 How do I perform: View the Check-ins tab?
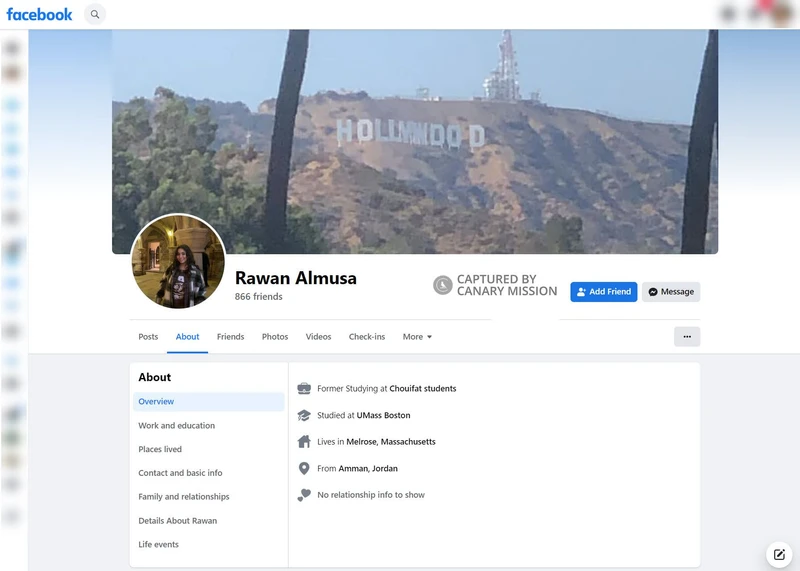tap(367, 337)
